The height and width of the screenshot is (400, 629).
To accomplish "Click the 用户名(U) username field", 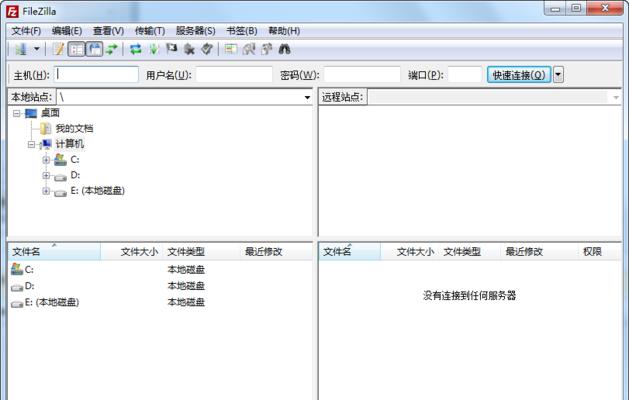I will (x=234, y=75).
